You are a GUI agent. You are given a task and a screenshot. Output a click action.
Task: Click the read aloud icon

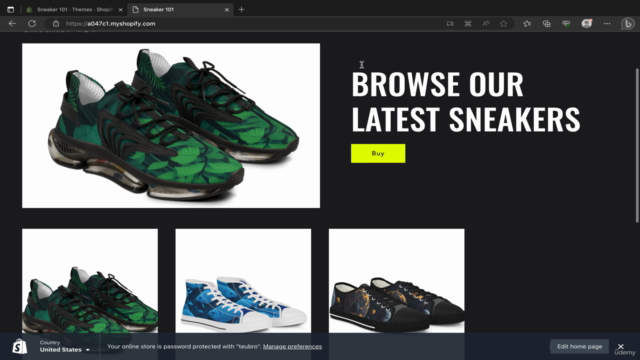486,24
